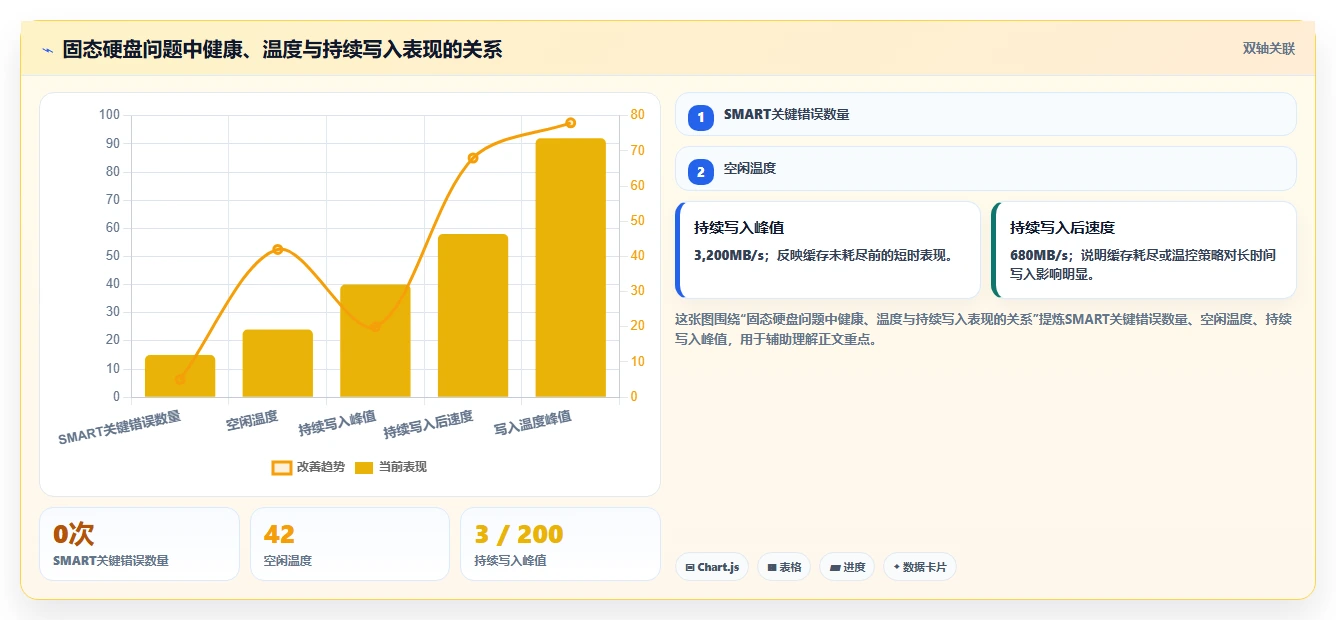Click the 写入温度峰值 bar in chart

(571, 268)
